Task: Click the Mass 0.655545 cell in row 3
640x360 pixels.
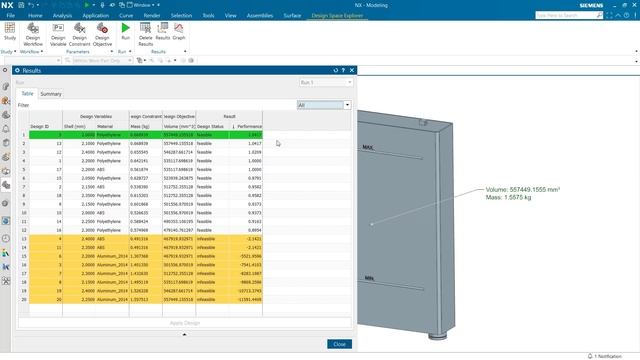Action: click(x=146, y=152)
